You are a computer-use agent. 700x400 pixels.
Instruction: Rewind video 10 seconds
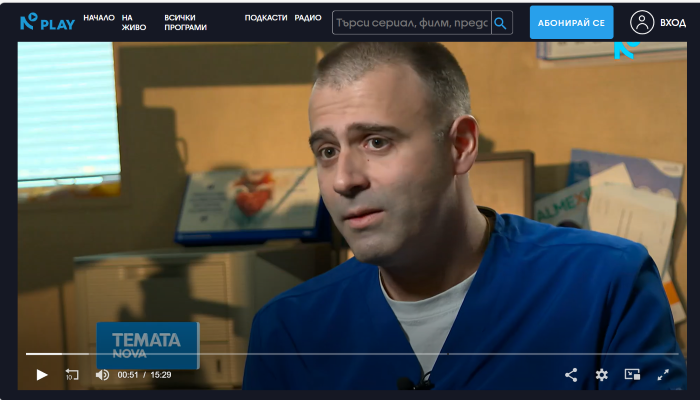click(71, 375)
